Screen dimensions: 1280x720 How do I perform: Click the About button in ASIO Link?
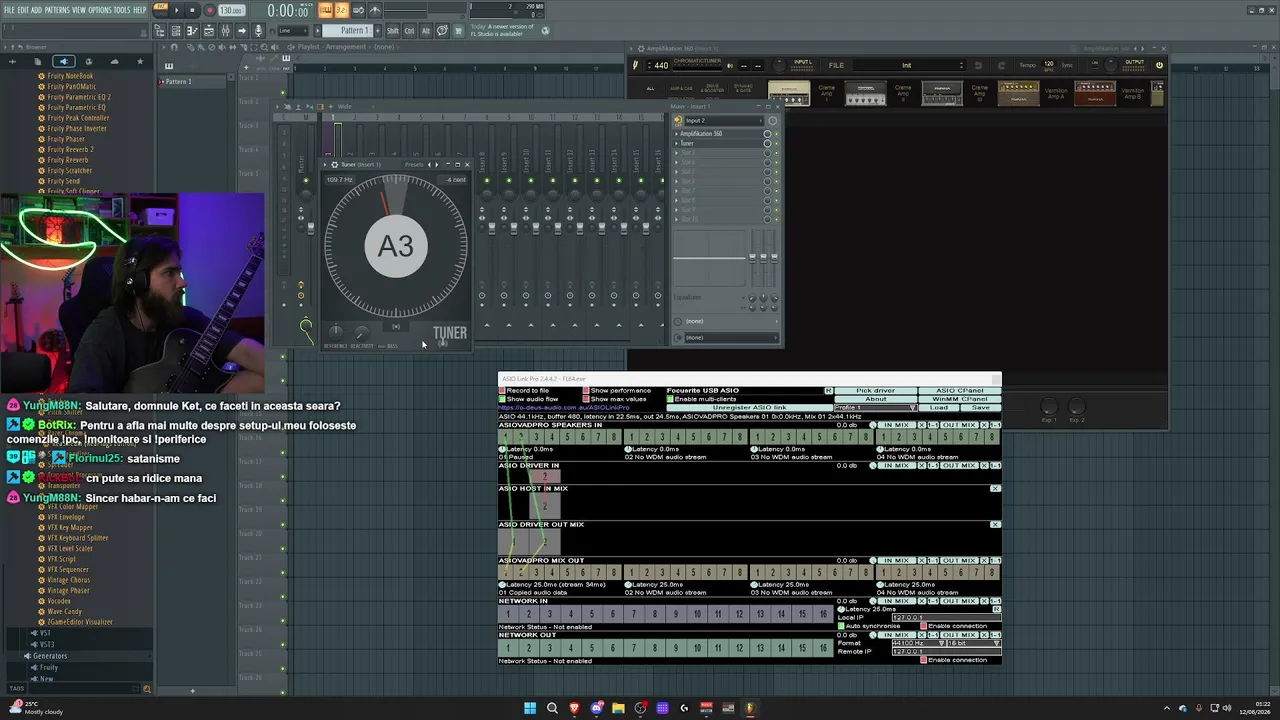876,399
